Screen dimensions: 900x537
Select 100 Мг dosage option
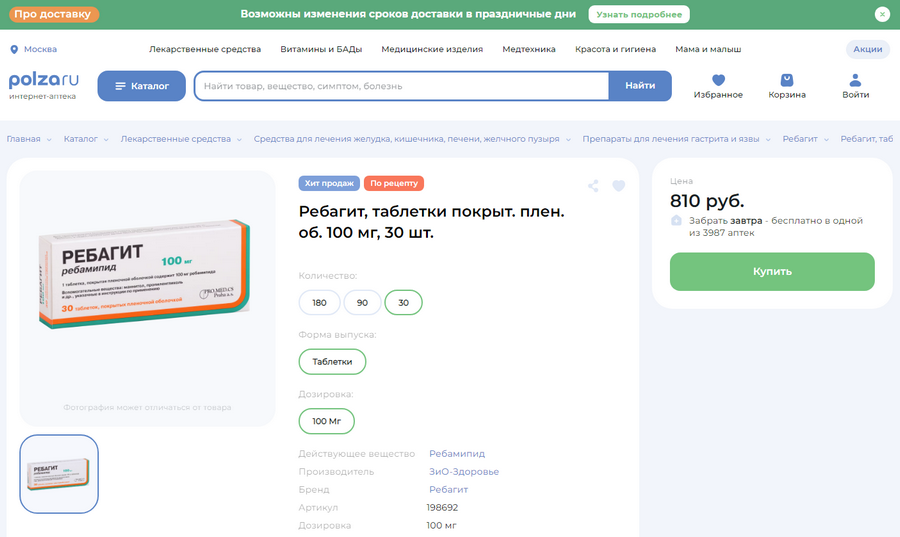click(327, 421)
